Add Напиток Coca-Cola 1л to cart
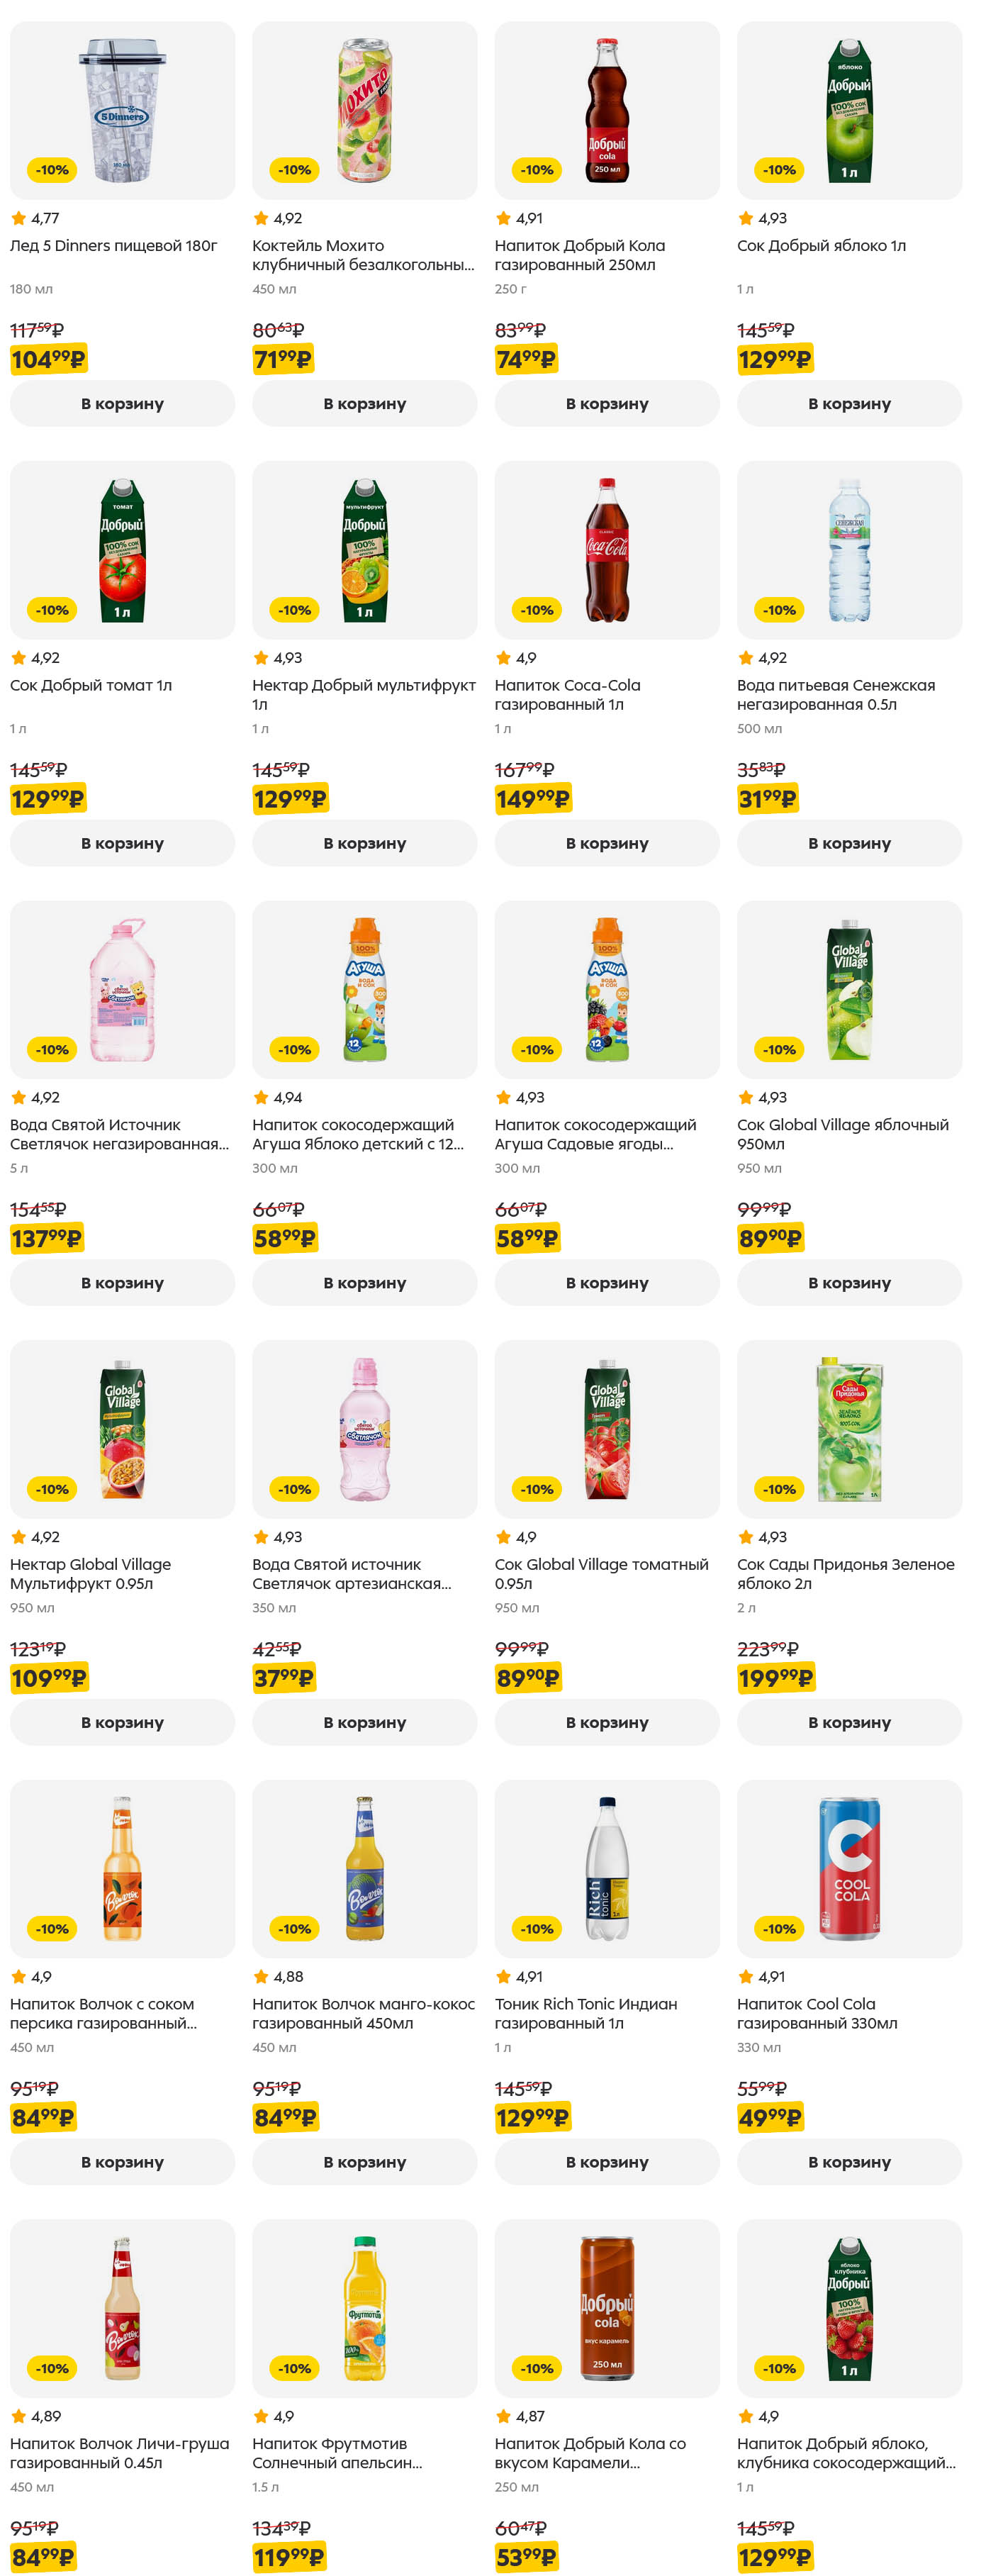The image size is (981, 2576). pos(606,843)
